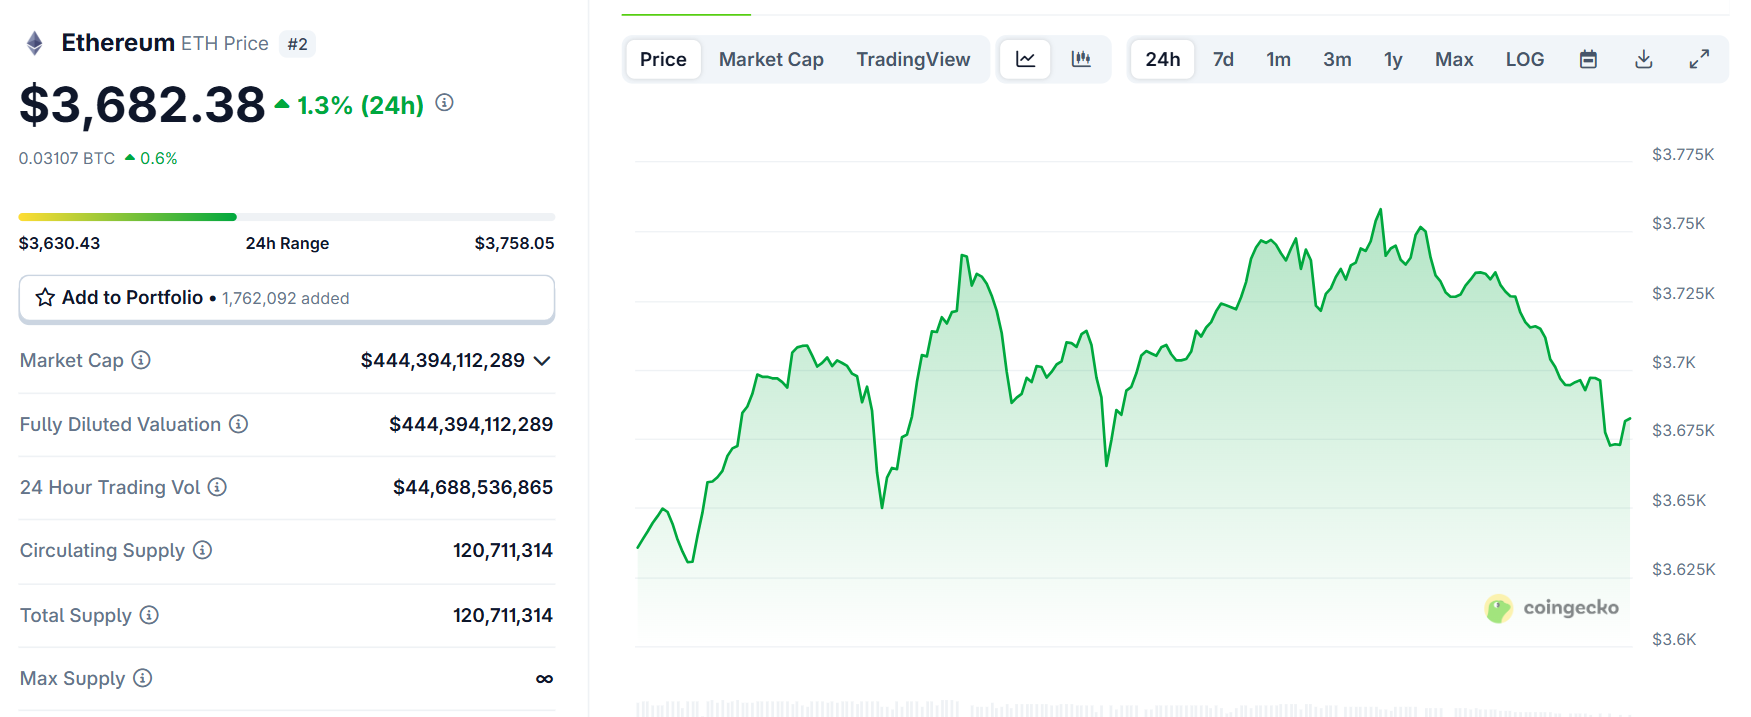Set chart range to 24h

click(x=1163, y=59)
